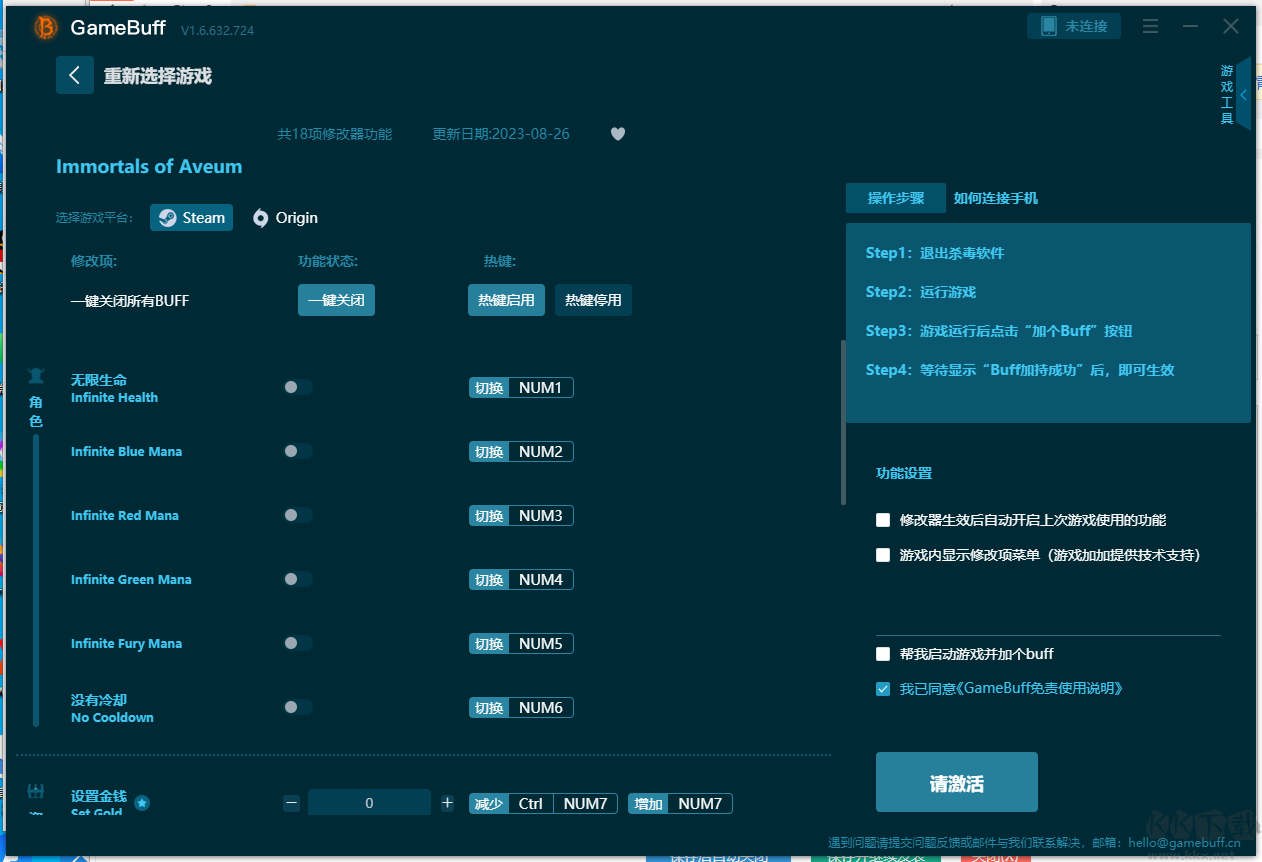Open the GameBuff免责使用说明 link
1262x862 pixels.
1040,689
